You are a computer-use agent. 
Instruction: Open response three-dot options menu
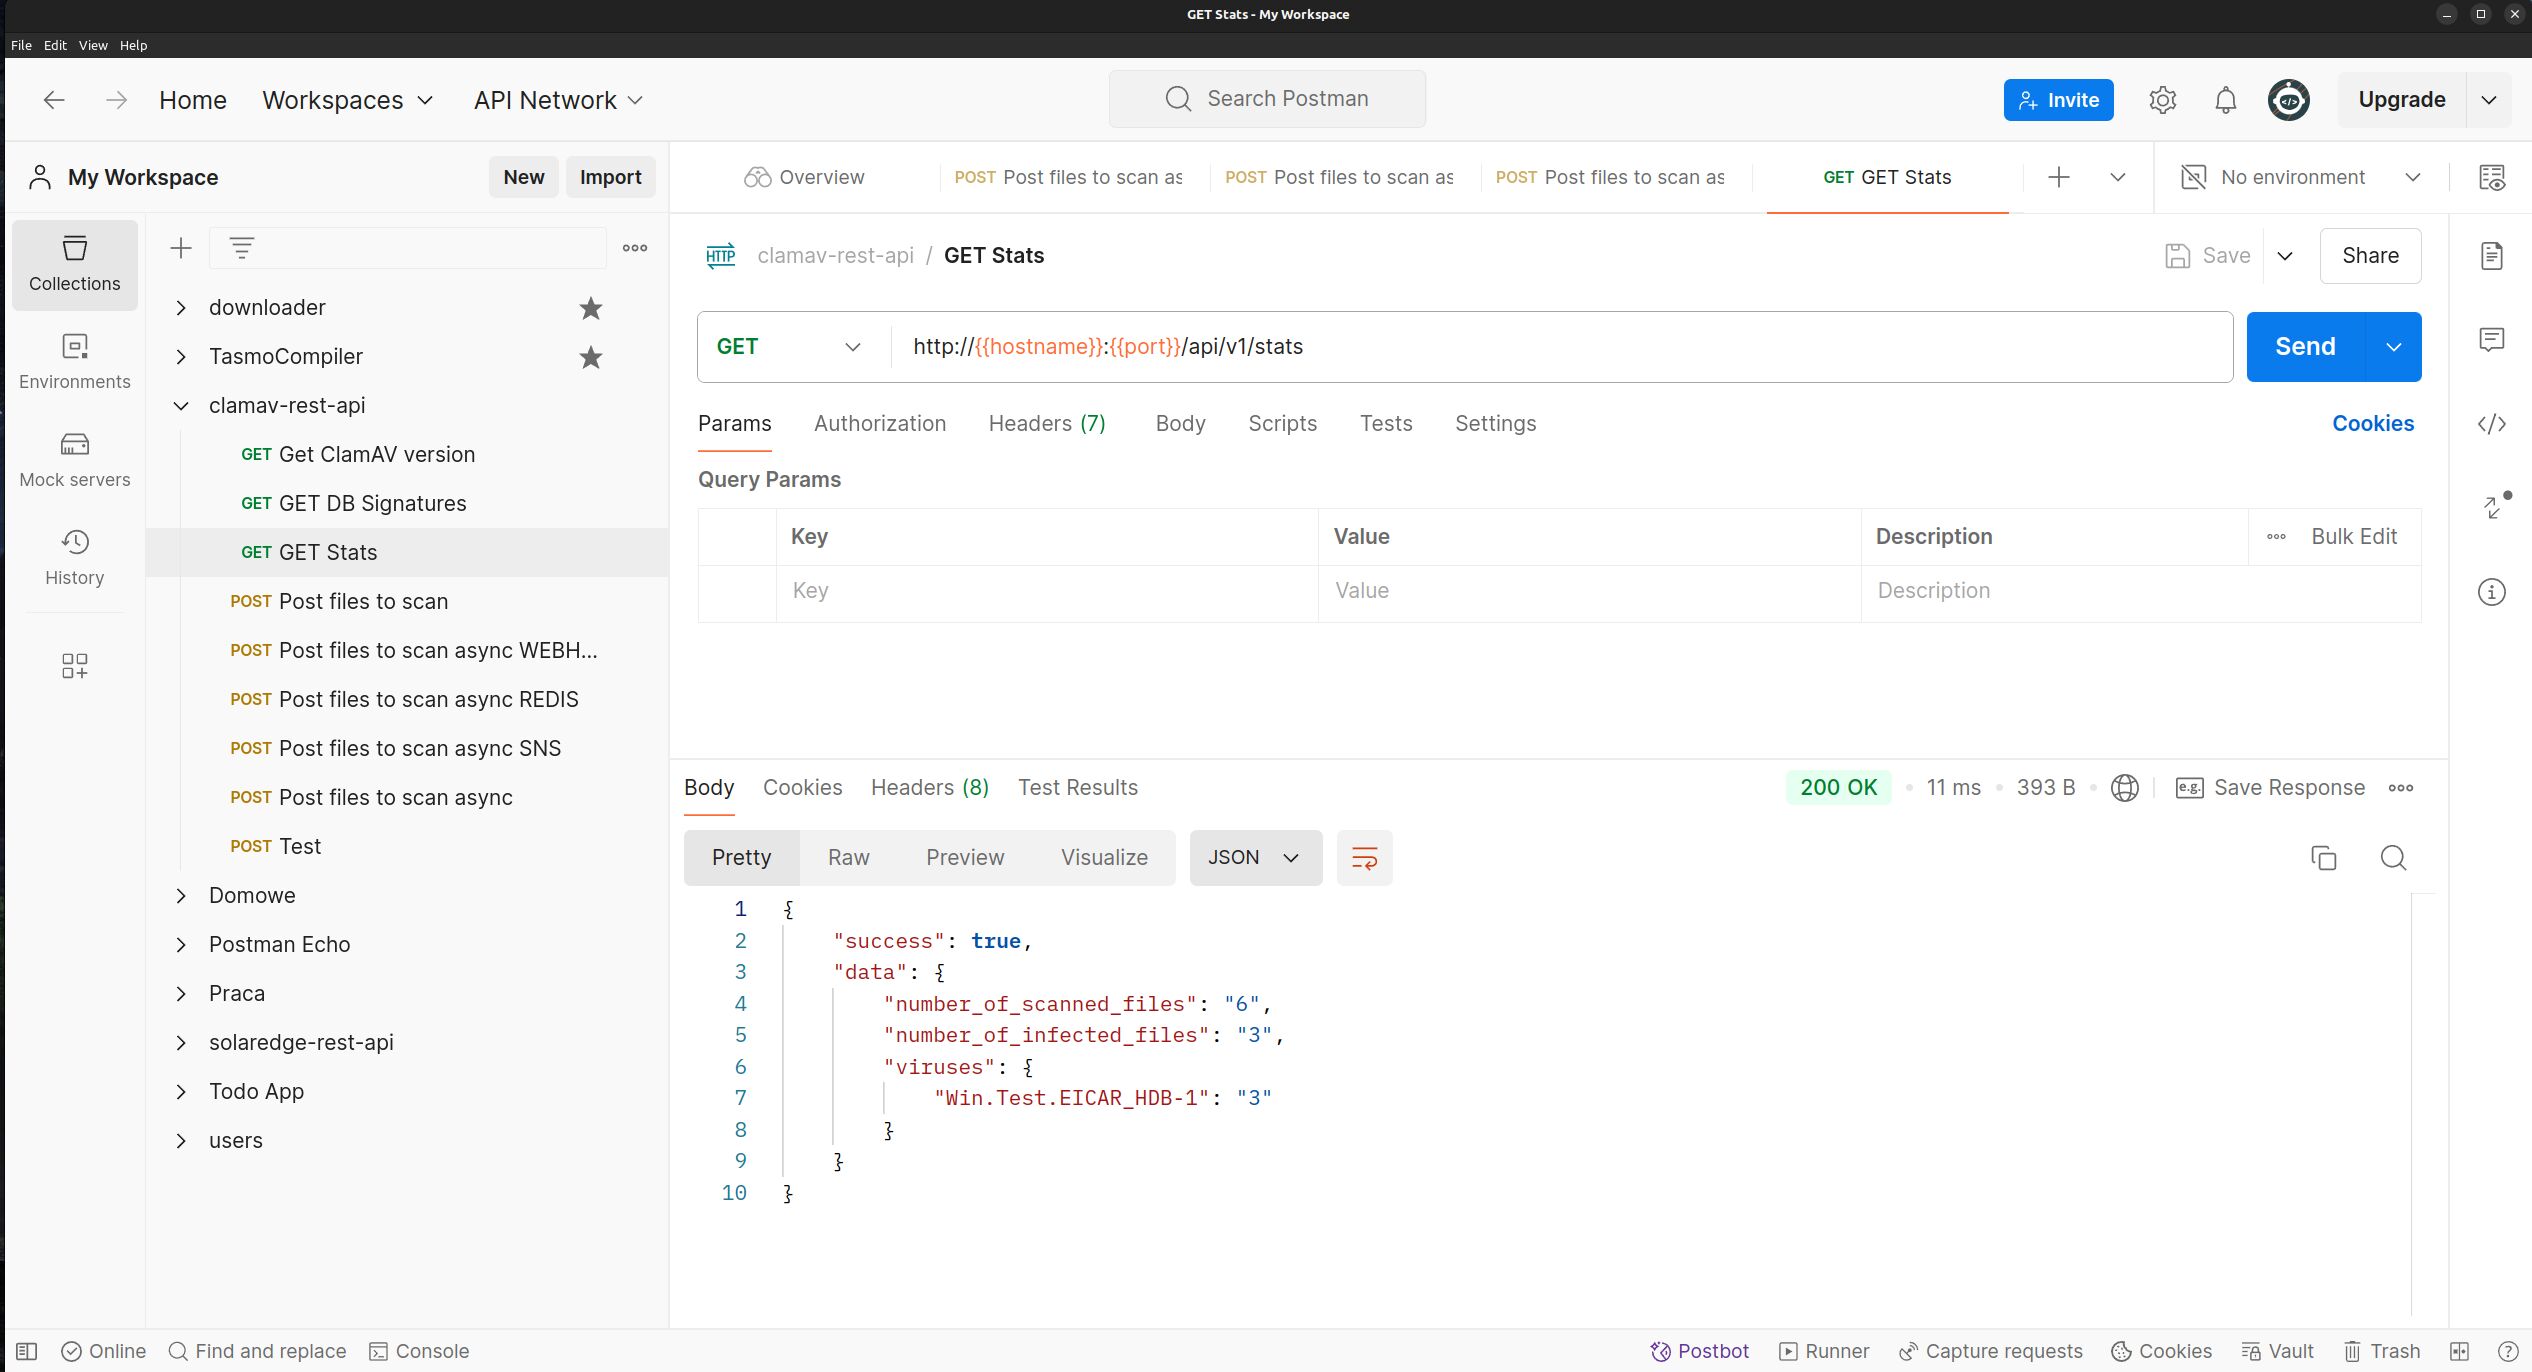pyautogui.click(x=2400, y=788)
